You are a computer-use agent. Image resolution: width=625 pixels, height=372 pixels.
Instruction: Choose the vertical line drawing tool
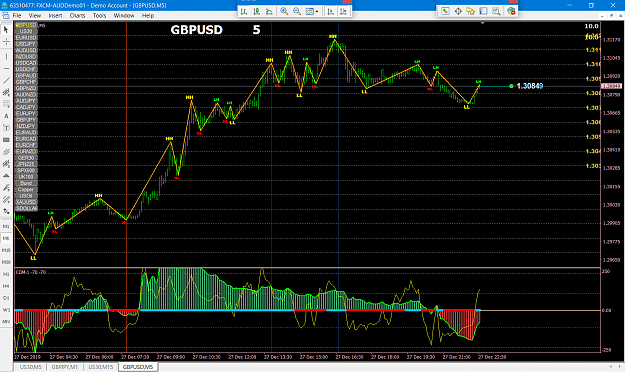coord(6,57)
